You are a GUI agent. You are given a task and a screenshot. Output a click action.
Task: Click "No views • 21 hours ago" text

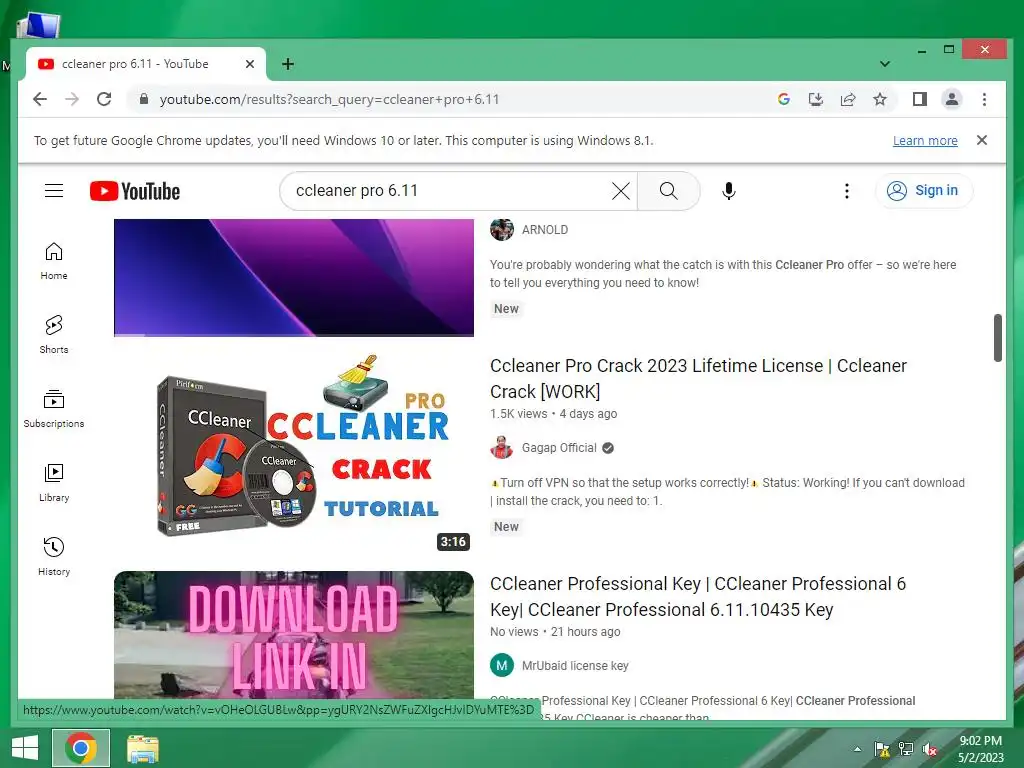point(555,632)
